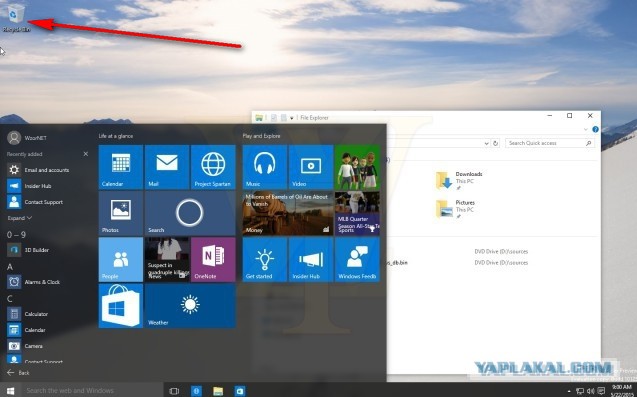Click the A letter header in app list
This screenshot has width=637, height=397.
(x=10, y=267)
